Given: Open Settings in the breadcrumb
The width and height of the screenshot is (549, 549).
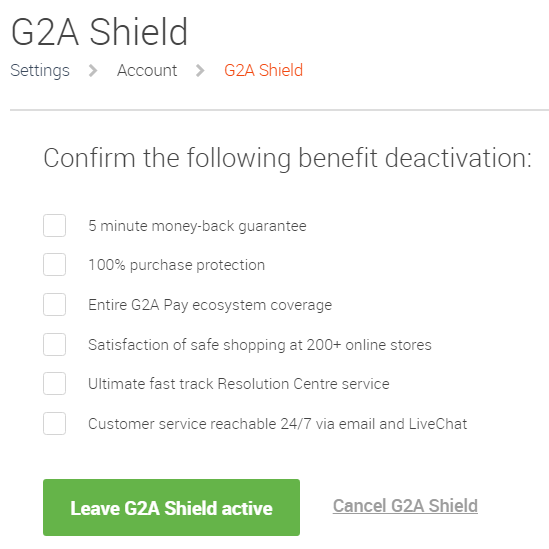Looking at the screenshot, I should tap(40, 71).
